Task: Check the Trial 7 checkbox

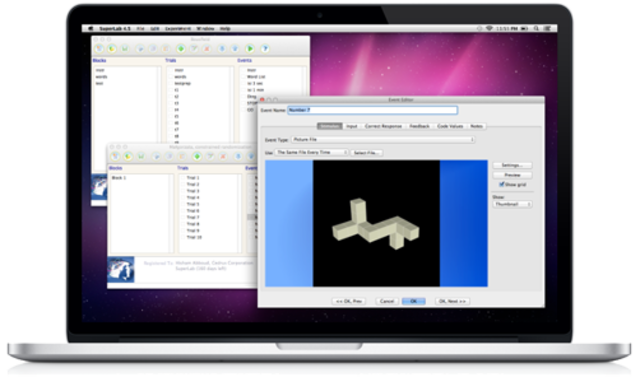Action: (x=183, y=217)
